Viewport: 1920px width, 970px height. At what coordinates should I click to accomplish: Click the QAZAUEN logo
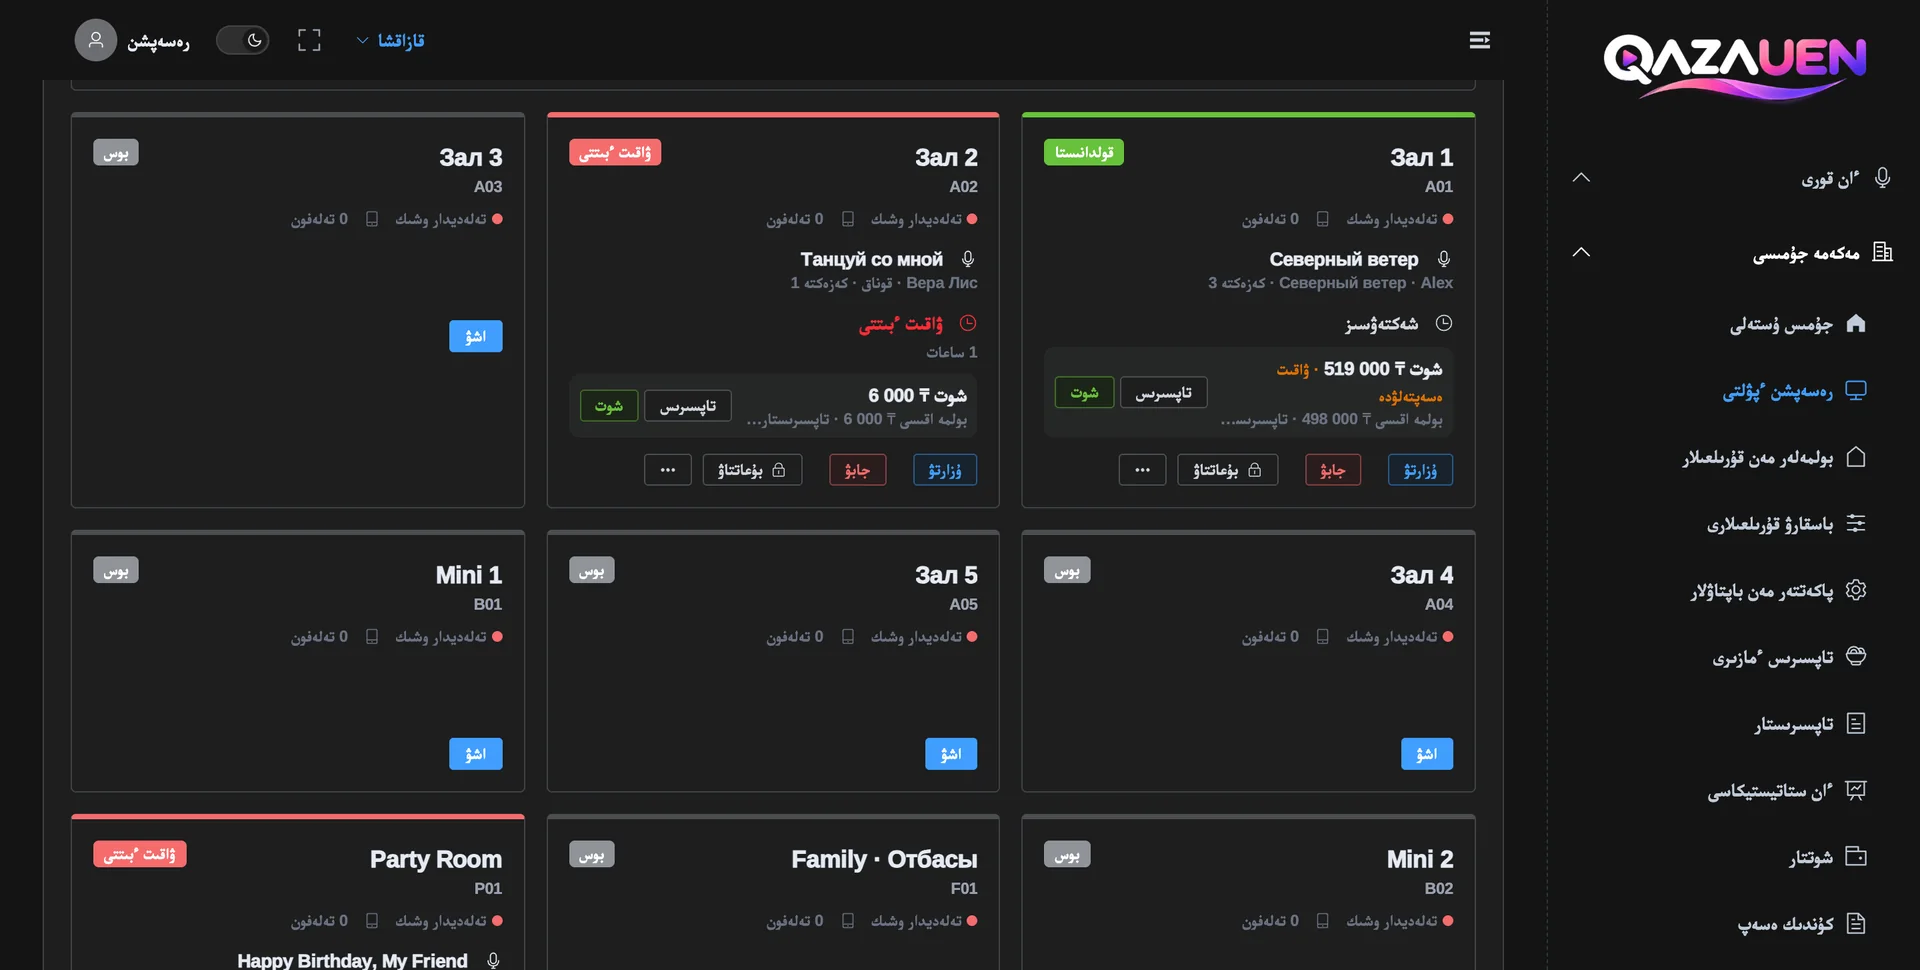pyautogui.click(x=1735, y=66)
